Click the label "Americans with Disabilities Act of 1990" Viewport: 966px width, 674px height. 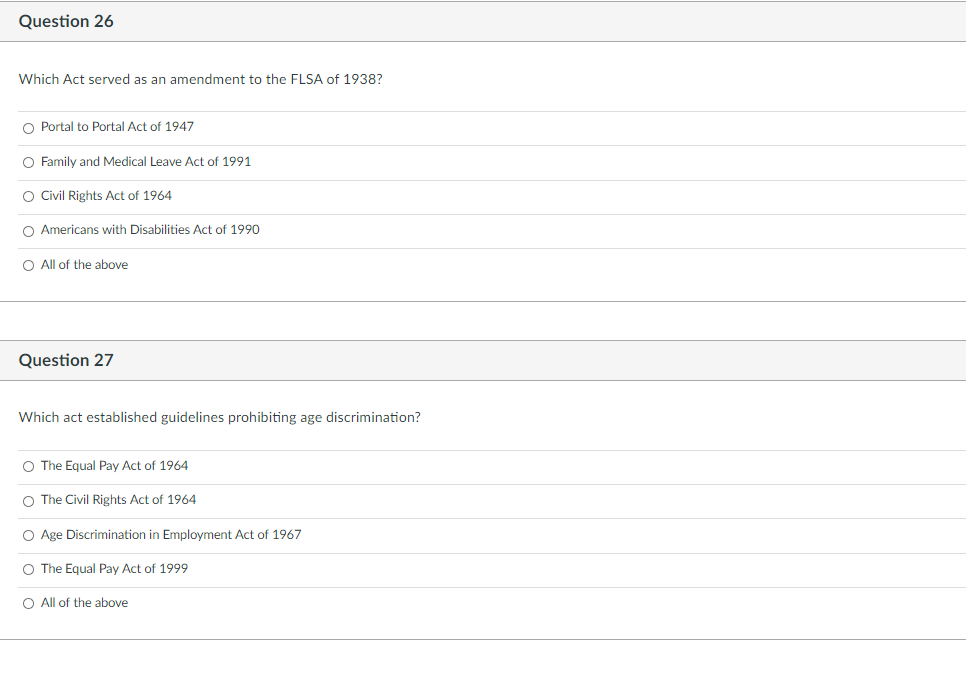pyautogui.click(x=149, y=230)
